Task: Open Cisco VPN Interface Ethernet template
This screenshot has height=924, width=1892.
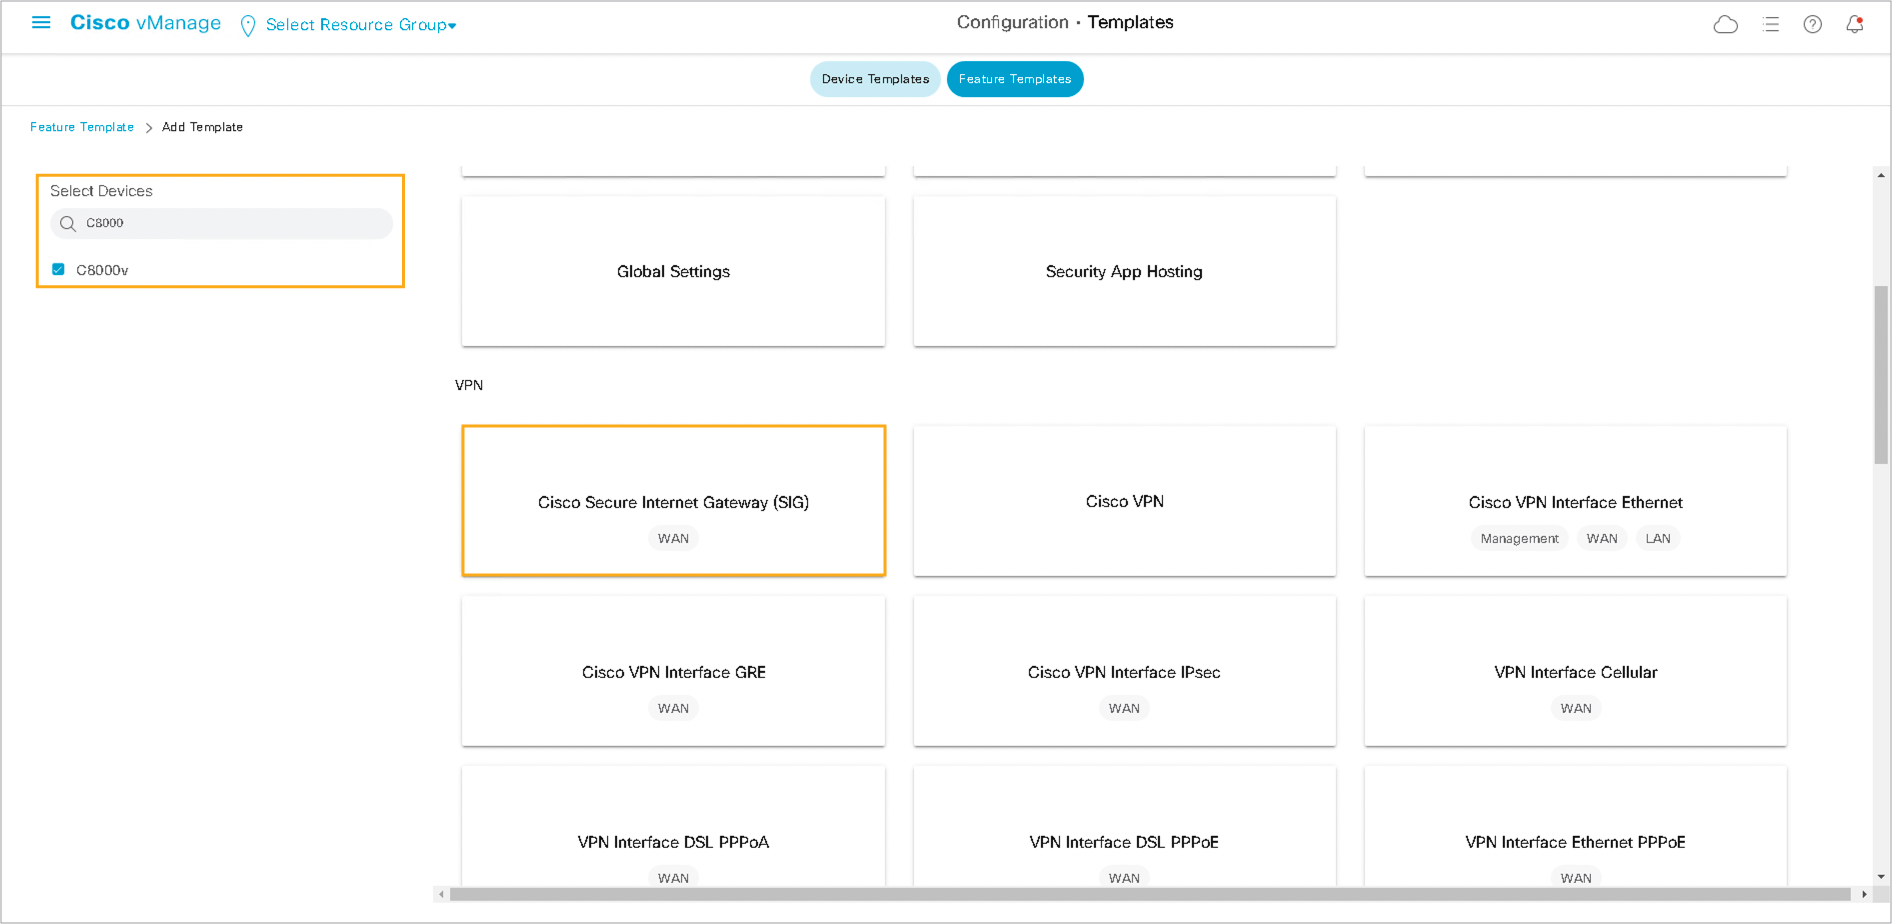Action: (x=1575, y=501)
